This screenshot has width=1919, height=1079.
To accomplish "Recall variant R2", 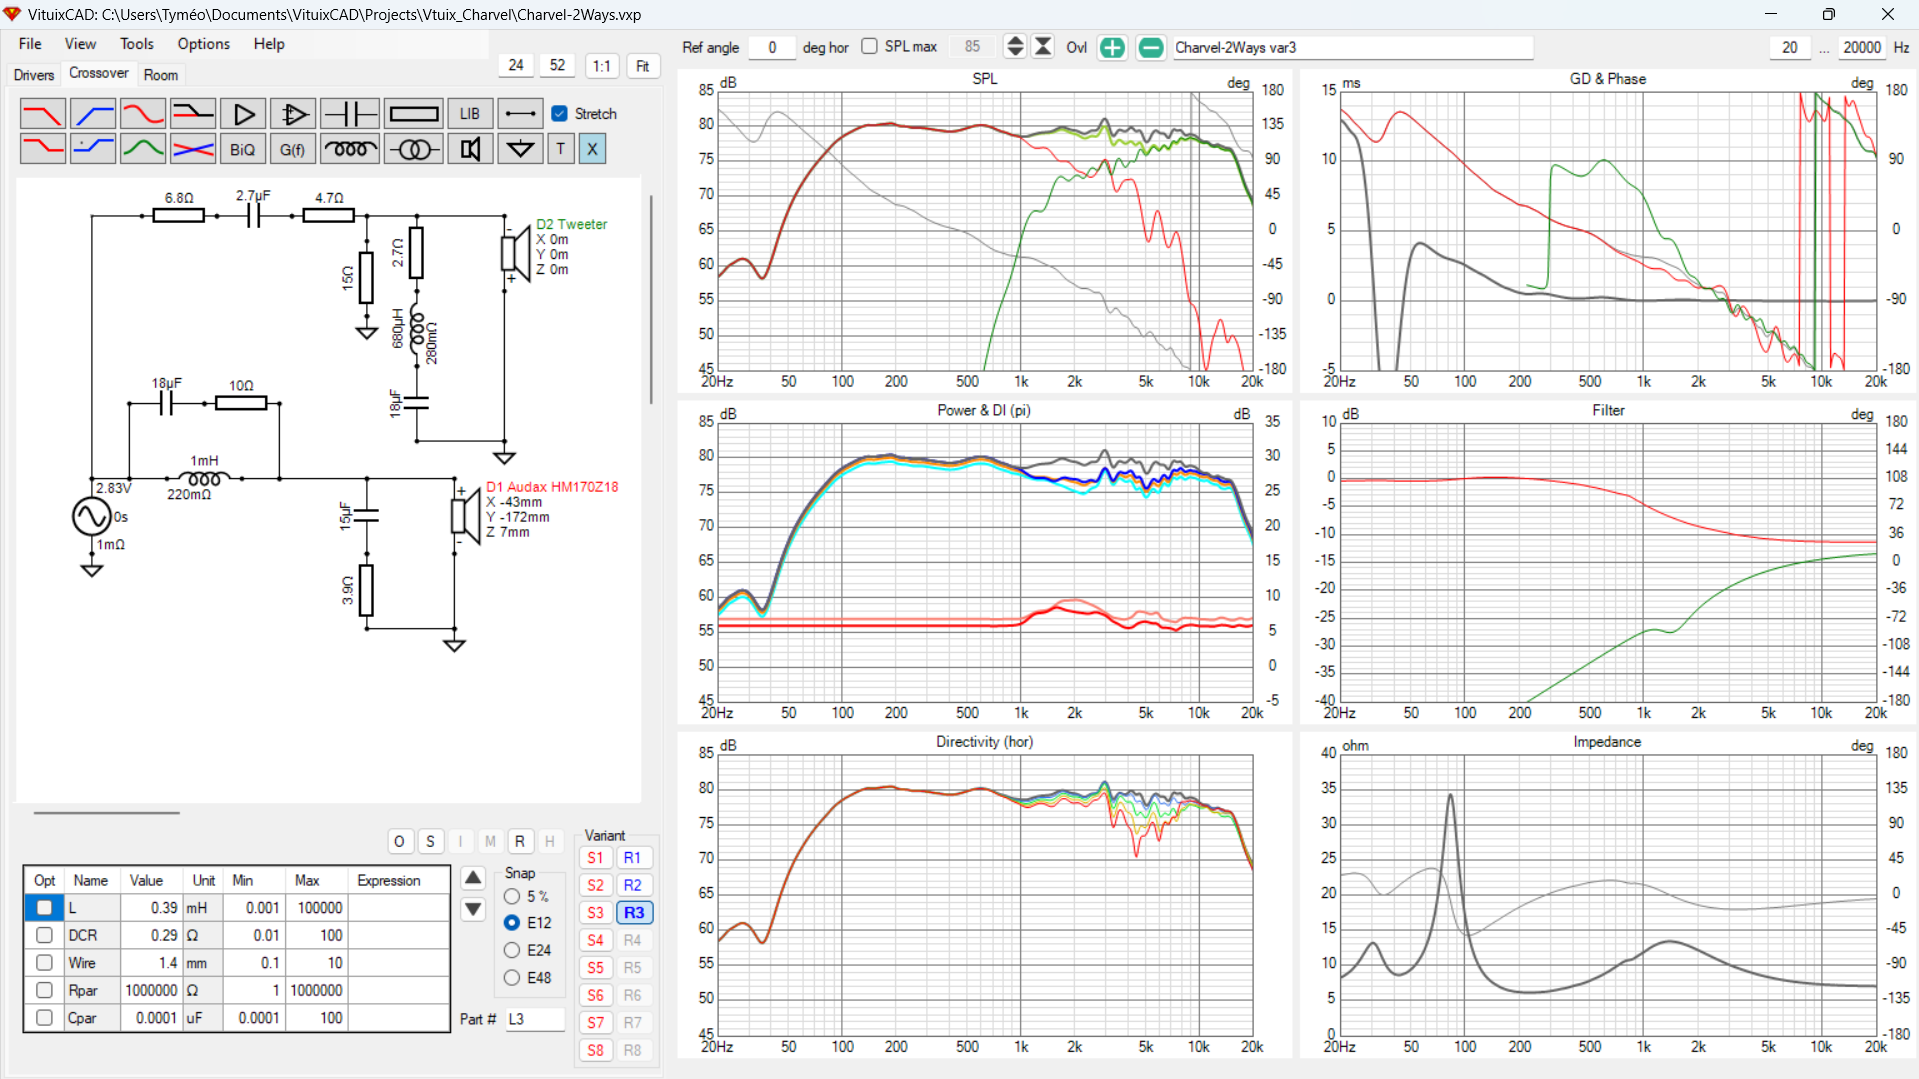I will point(633,886).
